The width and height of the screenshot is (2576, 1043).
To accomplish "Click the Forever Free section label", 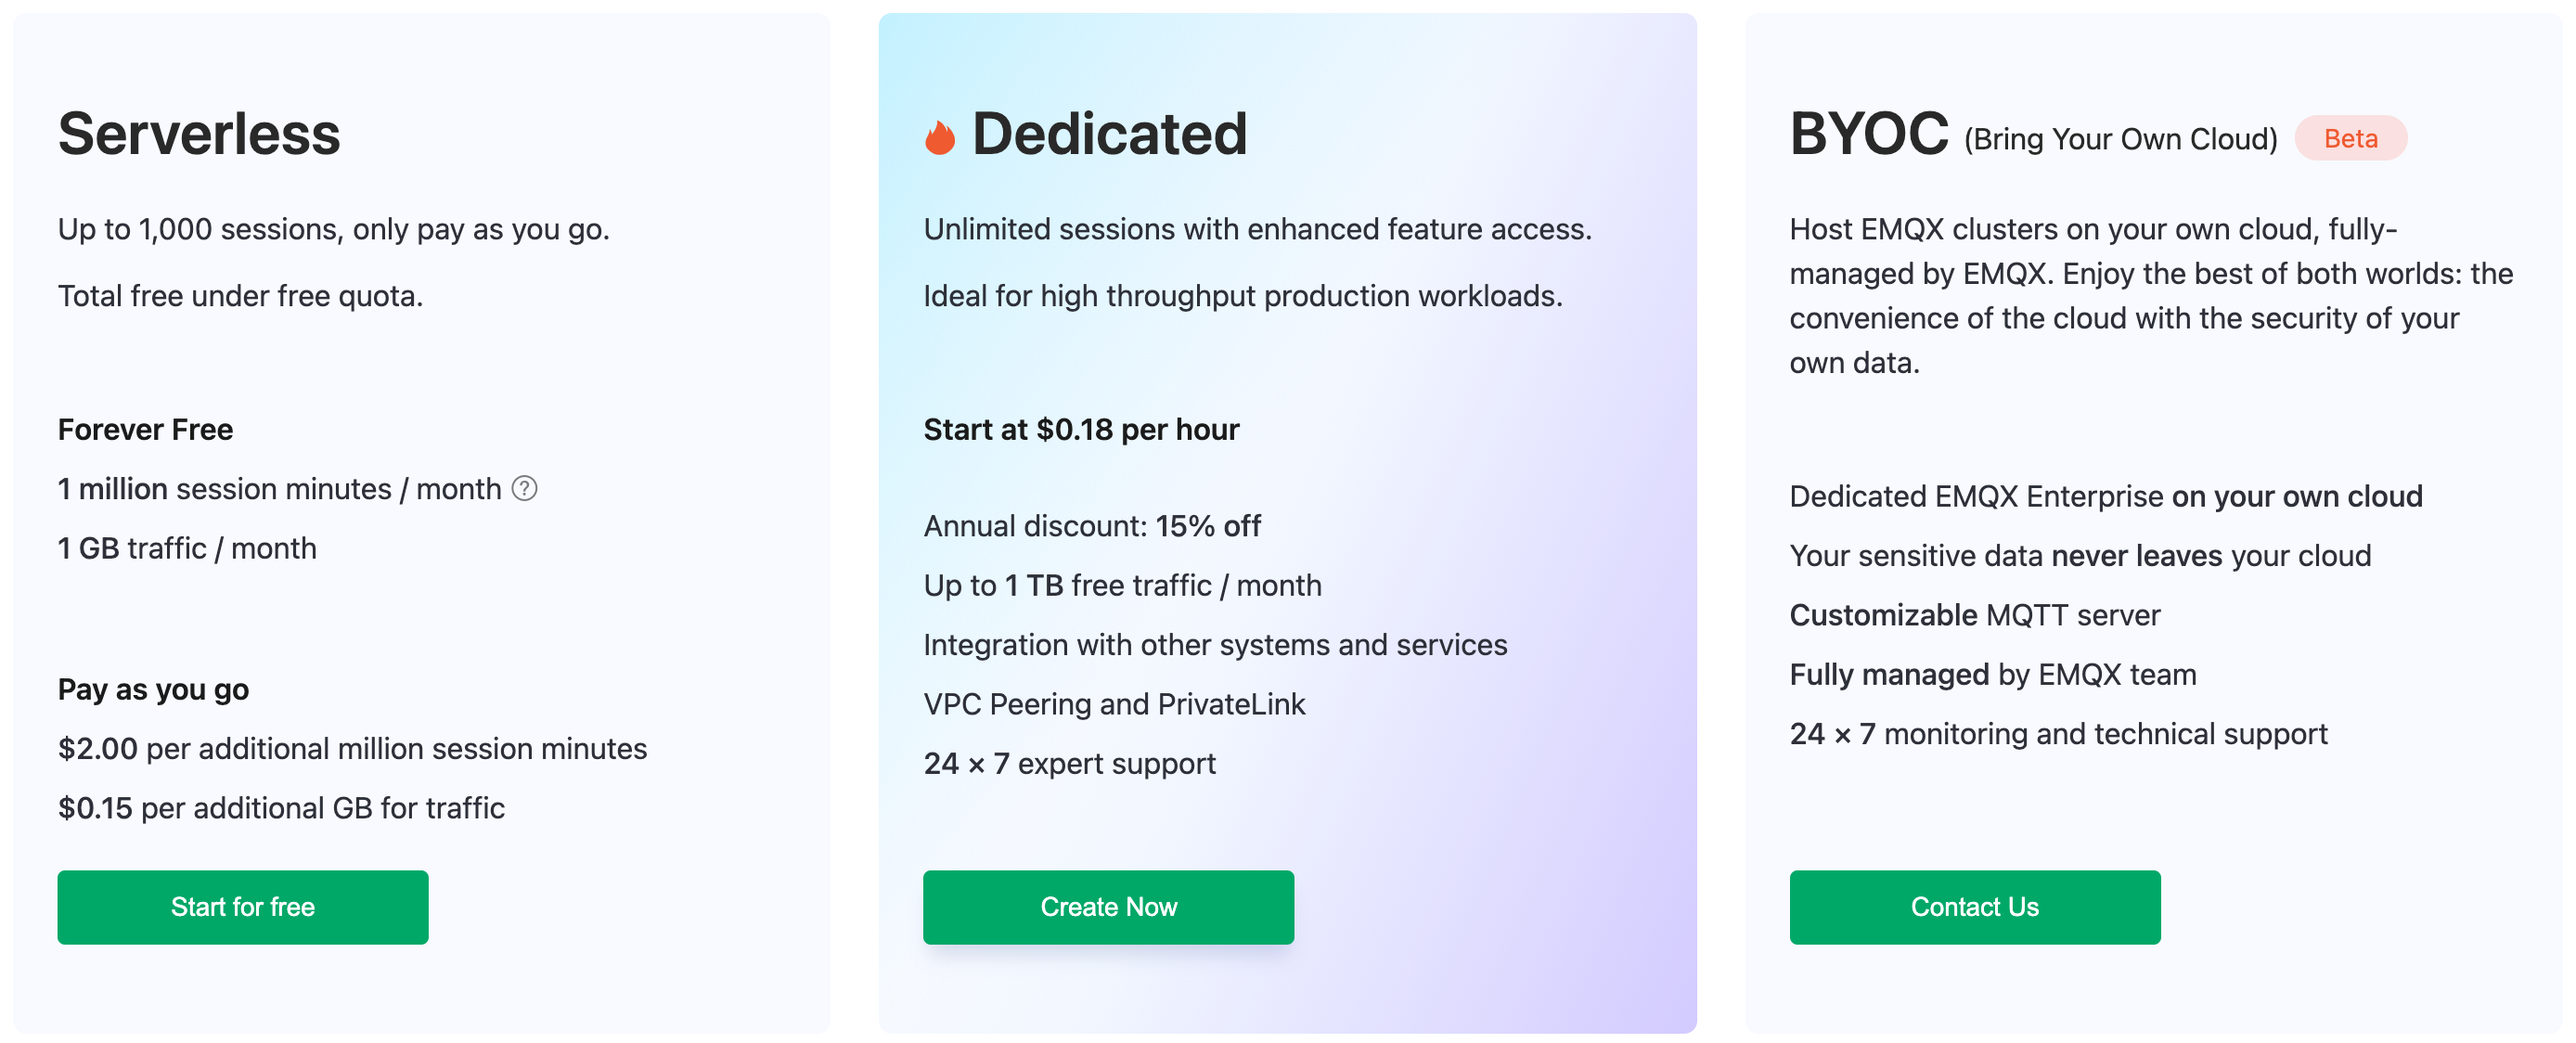I will pos(145,429).
